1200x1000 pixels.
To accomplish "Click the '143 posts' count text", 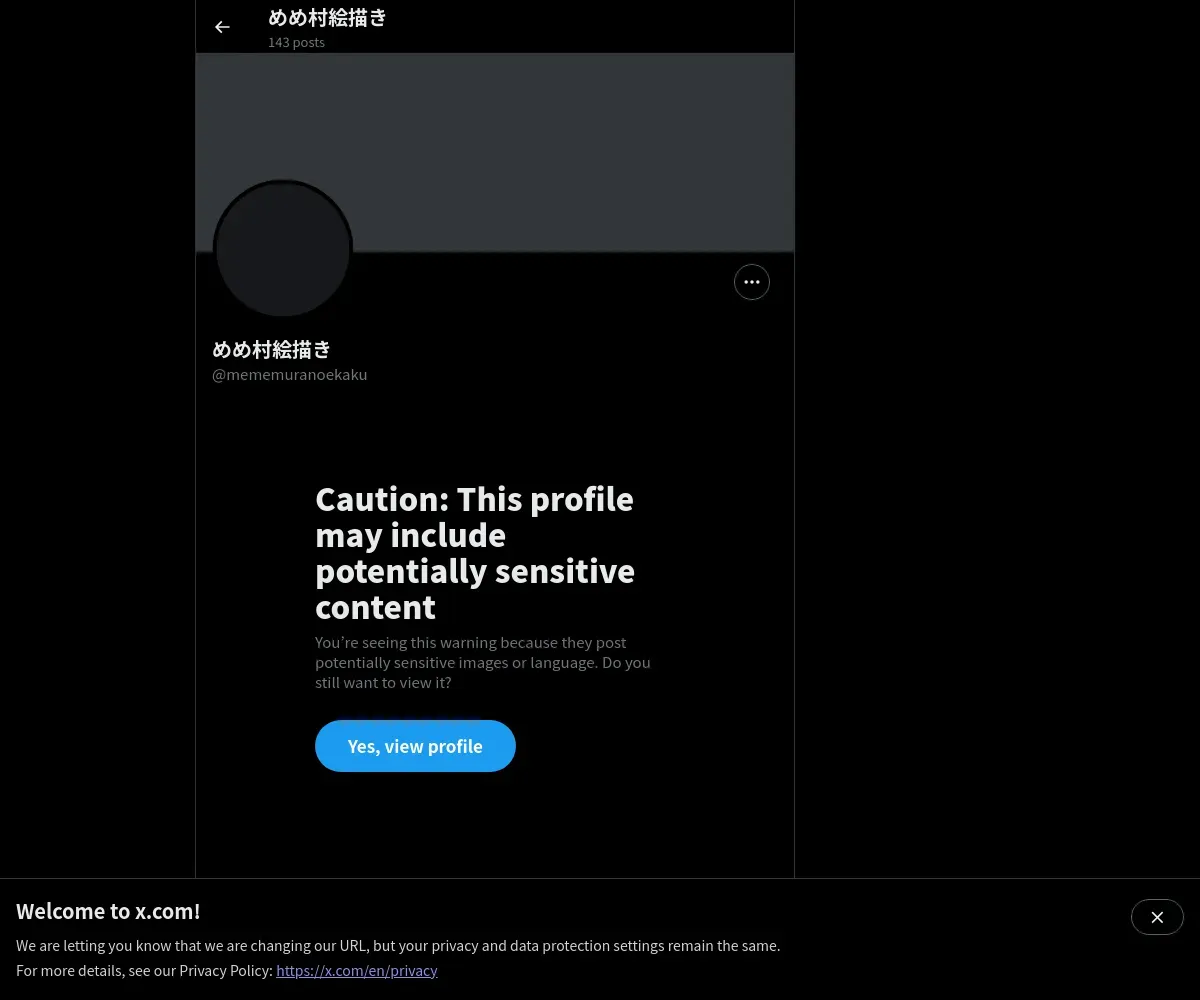I will coord(296,42).
